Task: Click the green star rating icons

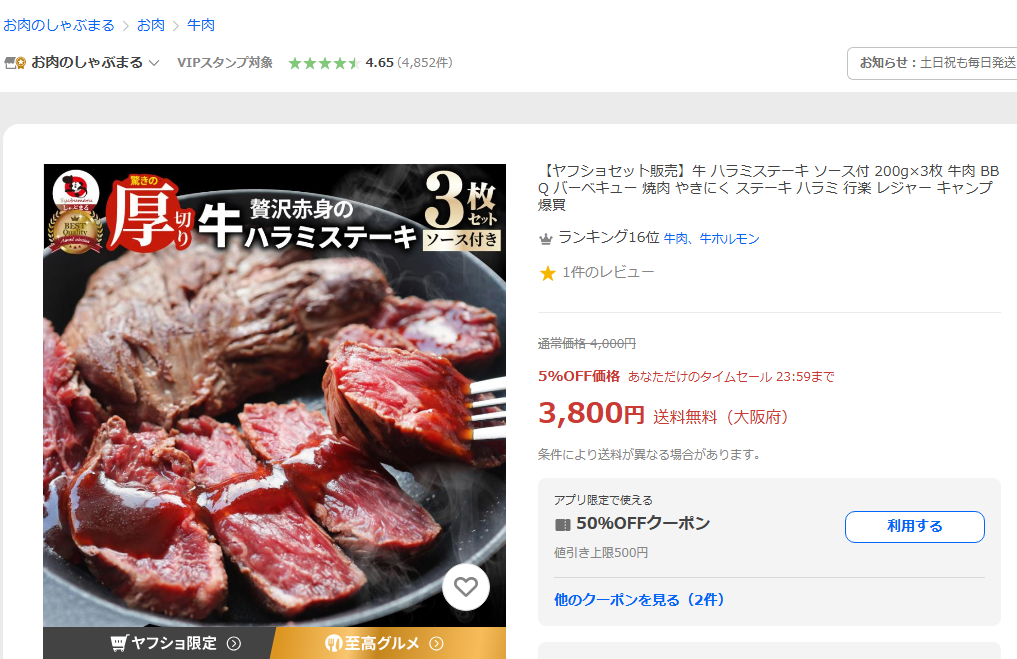Action: click(324, 63)
